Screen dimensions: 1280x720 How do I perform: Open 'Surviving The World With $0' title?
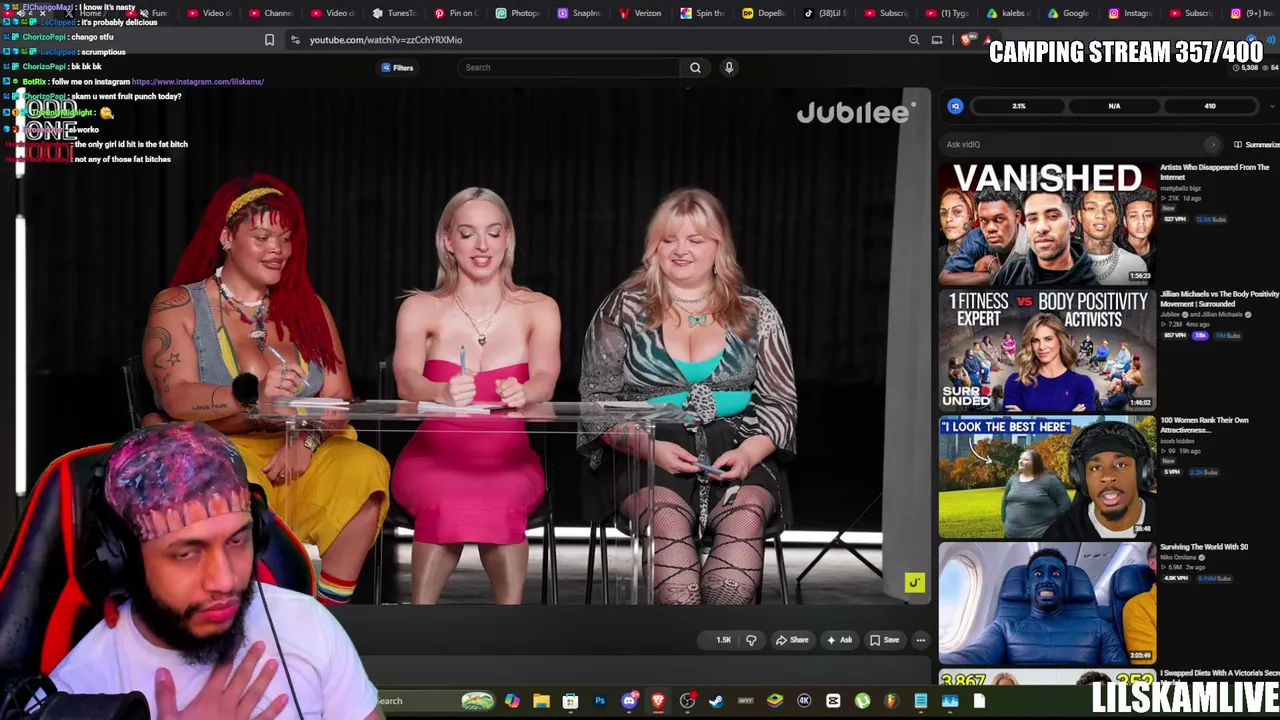1204,547
